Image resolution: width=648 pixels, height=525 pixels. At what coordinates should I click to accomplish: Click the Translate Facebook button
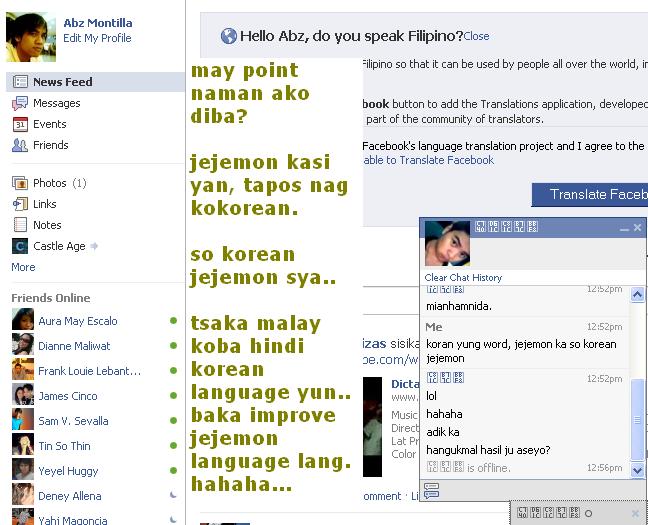pyautogui.click(x=590, y=194)
